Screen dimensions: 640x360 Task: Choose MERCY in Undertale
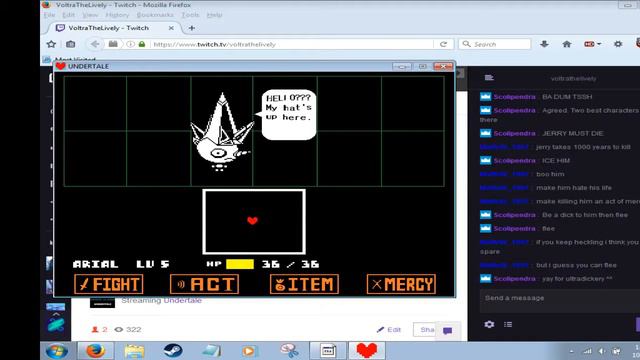click(401, 284)
